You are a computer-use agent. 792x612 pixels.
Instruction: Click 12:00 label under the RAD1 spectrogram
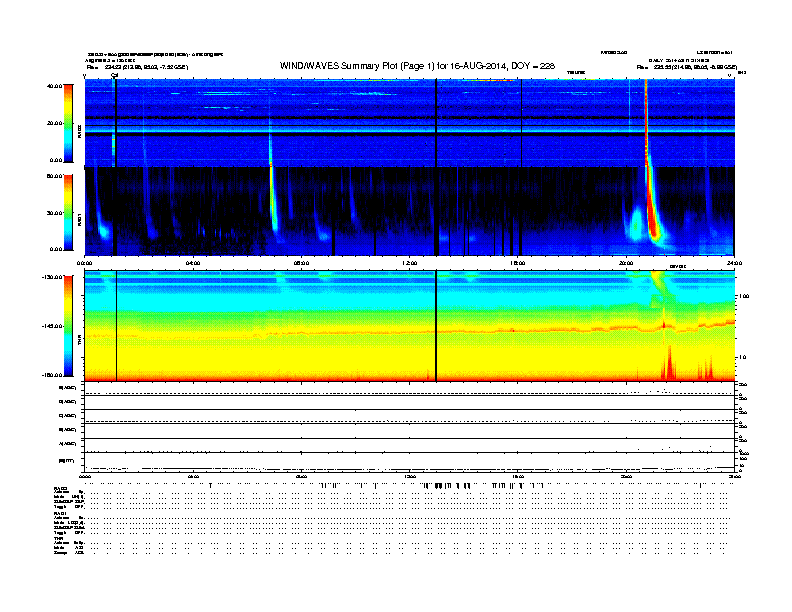tap(410, 263)
